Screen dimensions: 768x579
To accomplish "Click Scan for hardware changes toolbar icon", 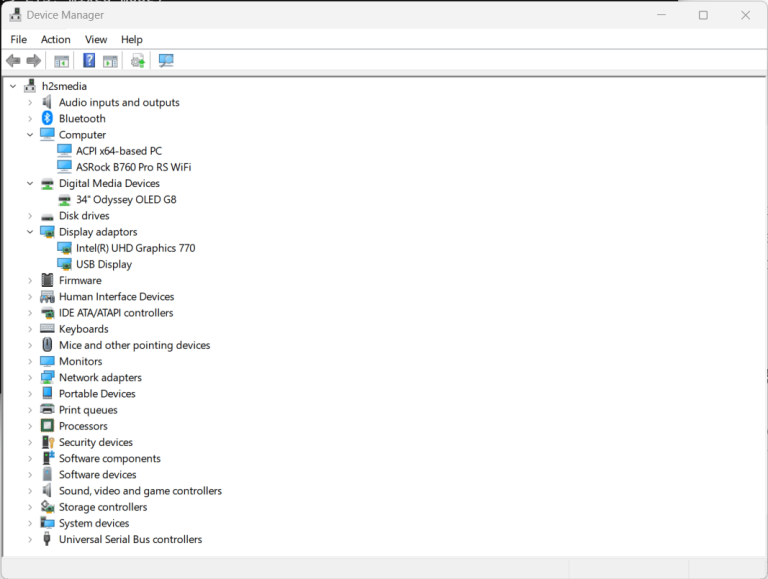I will [166, 61].
